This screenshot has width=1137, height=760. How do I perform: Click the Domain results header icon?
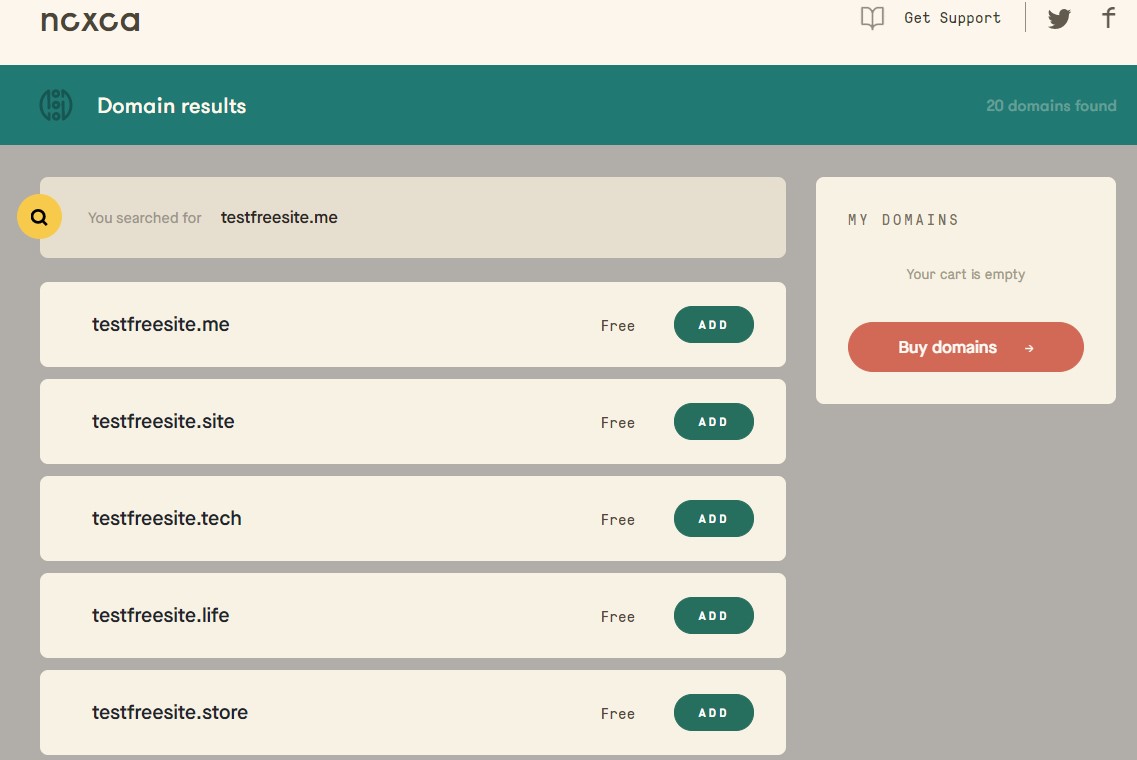pyautogui.click(x=56, y=105)
